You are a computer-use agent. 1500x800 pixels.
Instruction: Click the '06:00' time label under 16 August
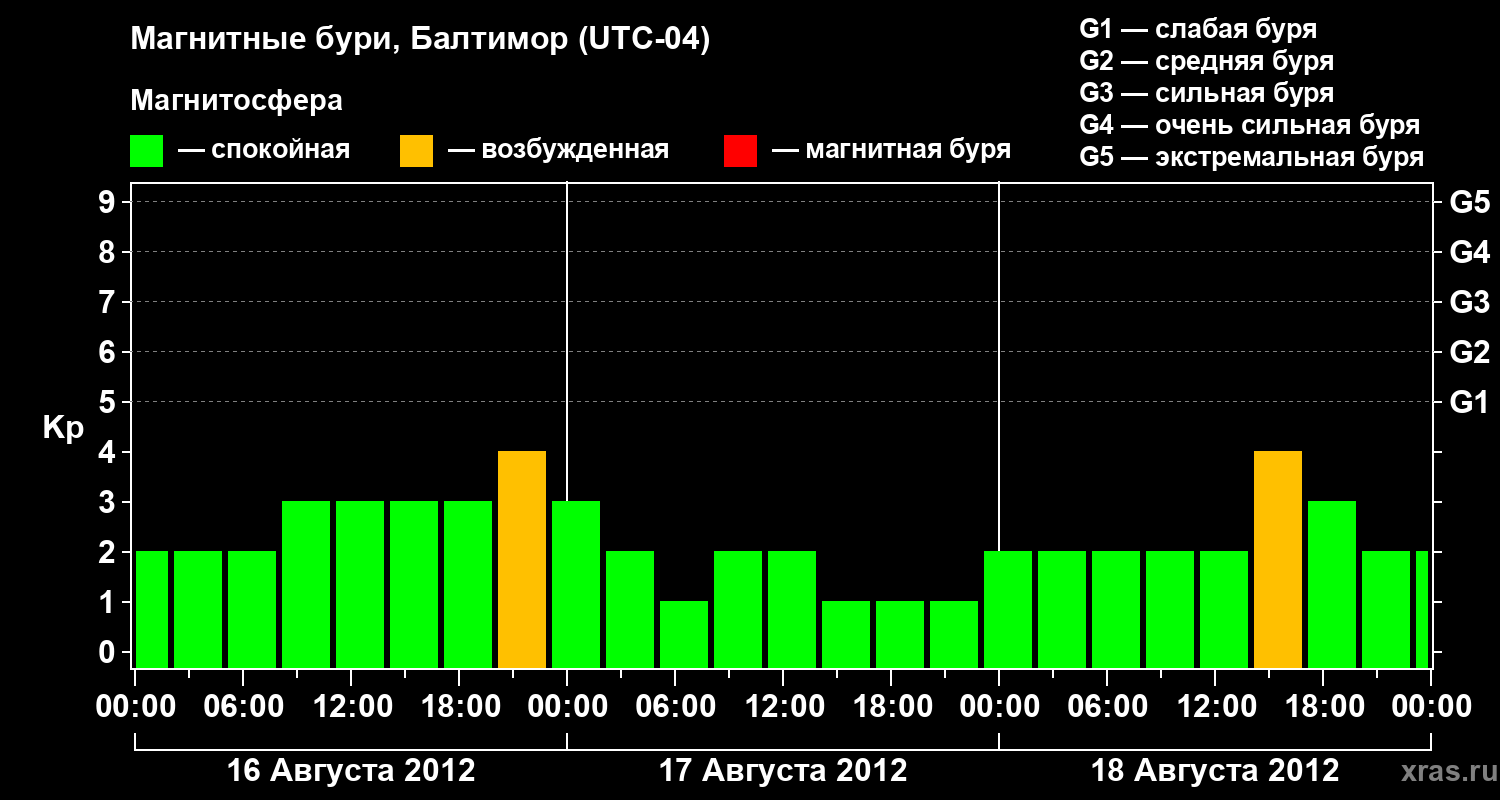point(243,707)
